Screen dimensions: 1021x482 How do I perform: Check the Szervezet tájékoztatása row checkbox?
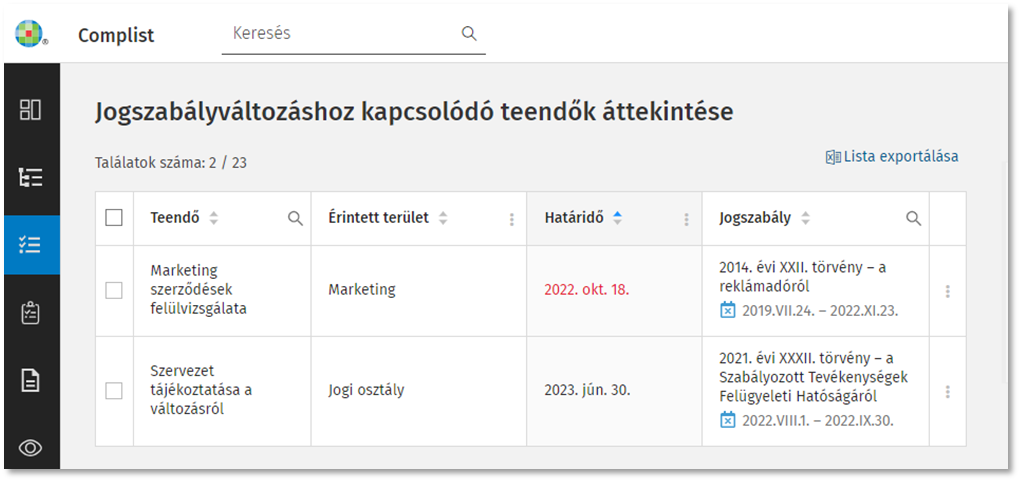[114, 390]
